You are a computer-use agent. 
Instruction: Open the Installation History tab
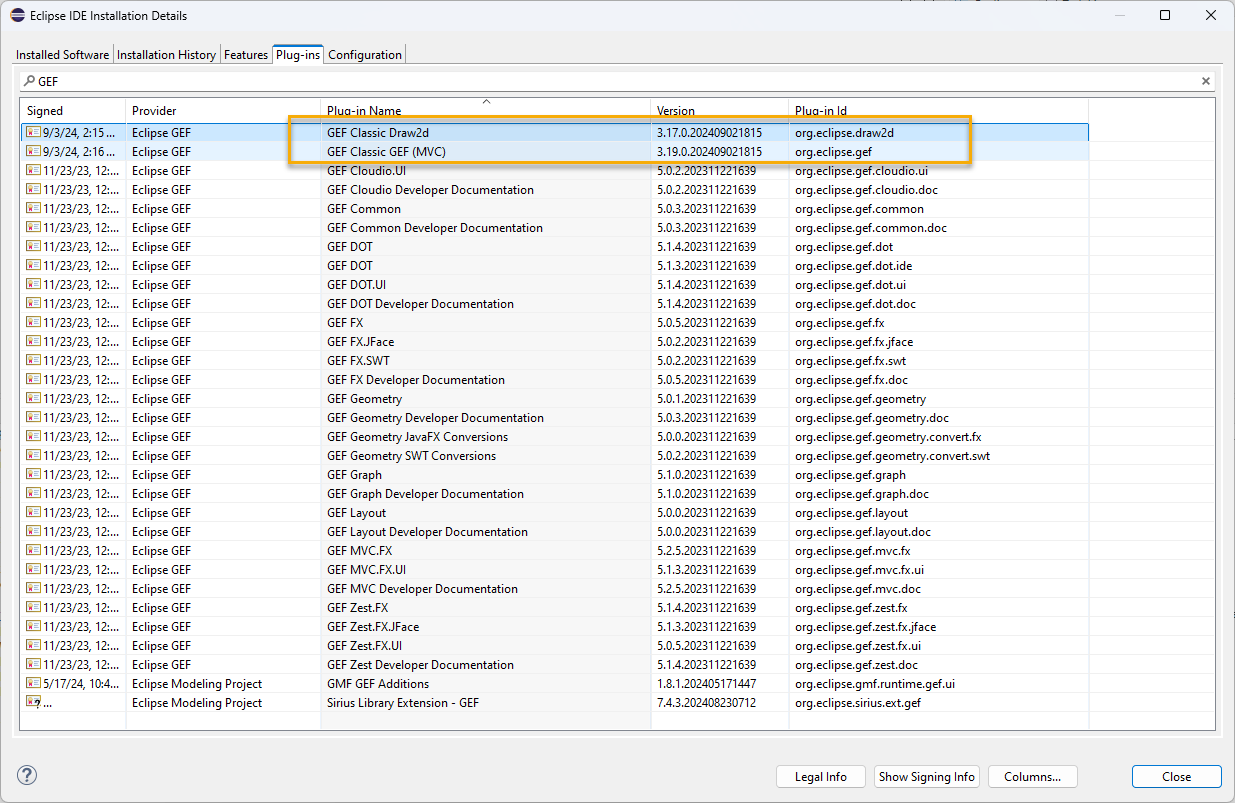pyautogui.click(x=166, y=55)
